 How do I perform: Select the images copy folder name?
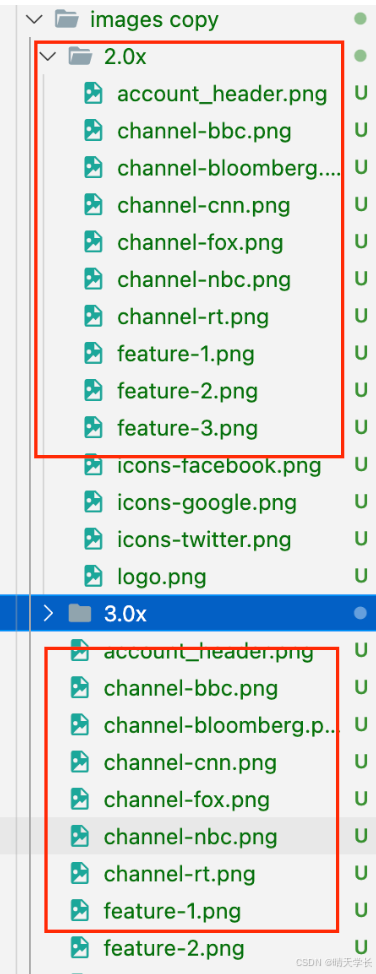154,20
